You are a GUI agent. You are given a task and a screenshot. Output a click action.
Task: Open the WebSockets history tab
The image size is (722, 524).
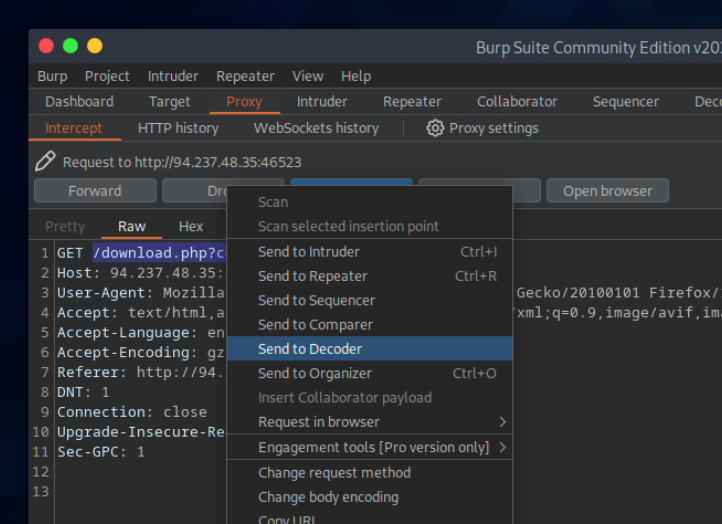pos(316,128)
